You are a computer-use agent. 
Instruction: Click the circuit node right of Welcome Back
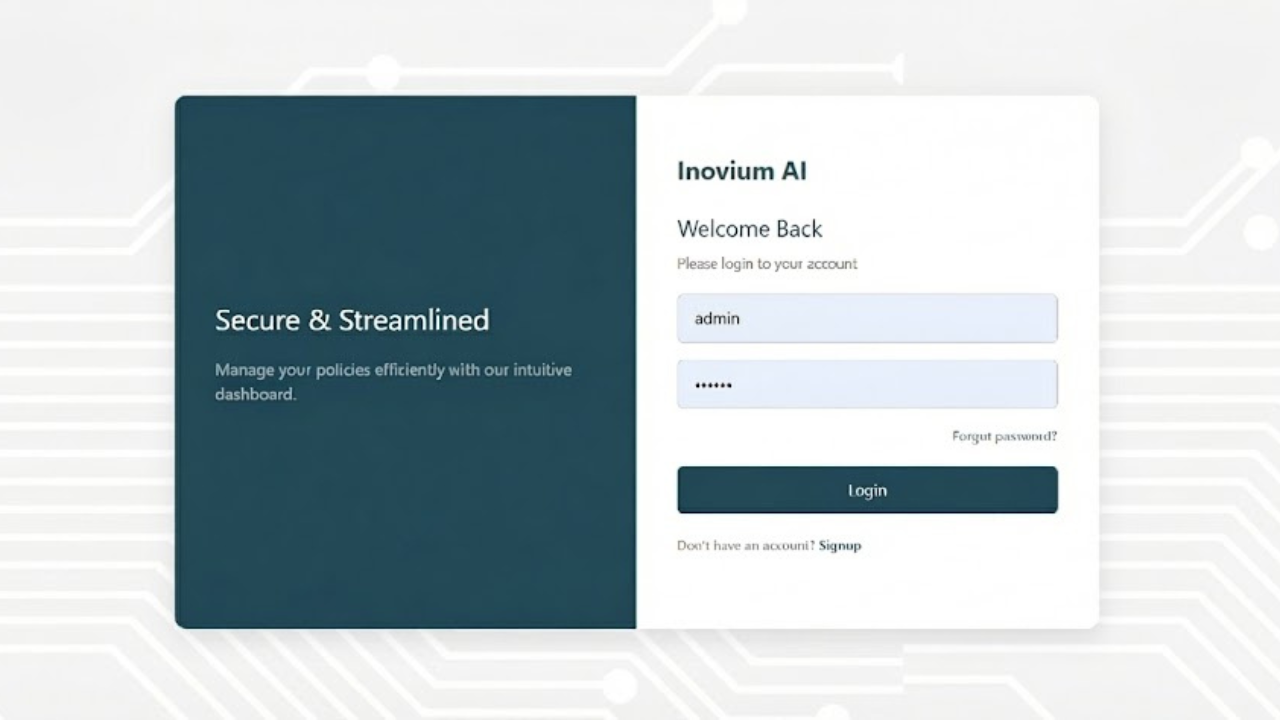(1260, 232)
